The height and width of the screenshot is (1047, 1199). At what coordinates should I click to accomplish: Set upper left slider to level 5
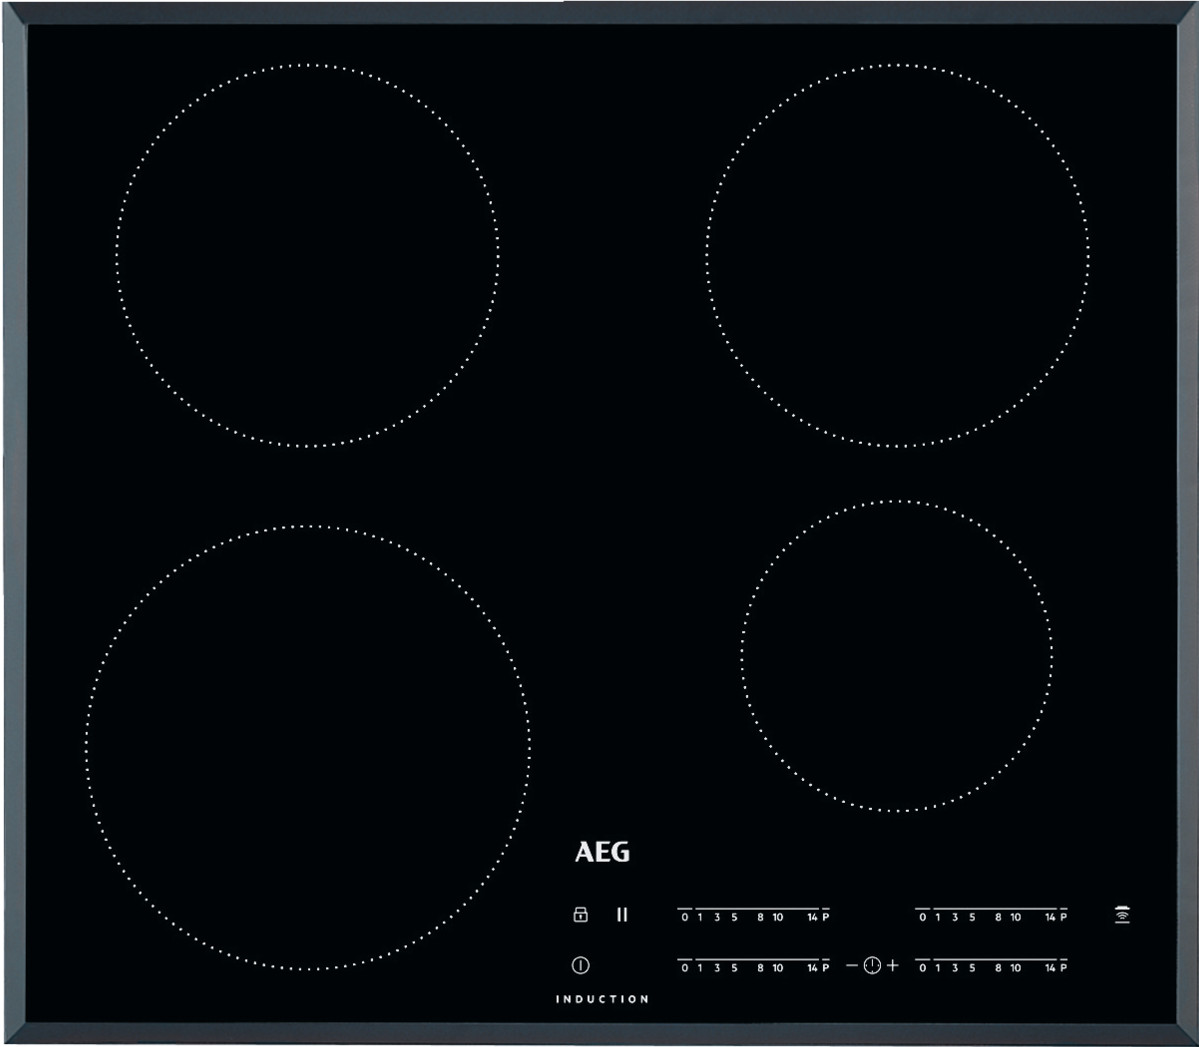click(734, 917)
